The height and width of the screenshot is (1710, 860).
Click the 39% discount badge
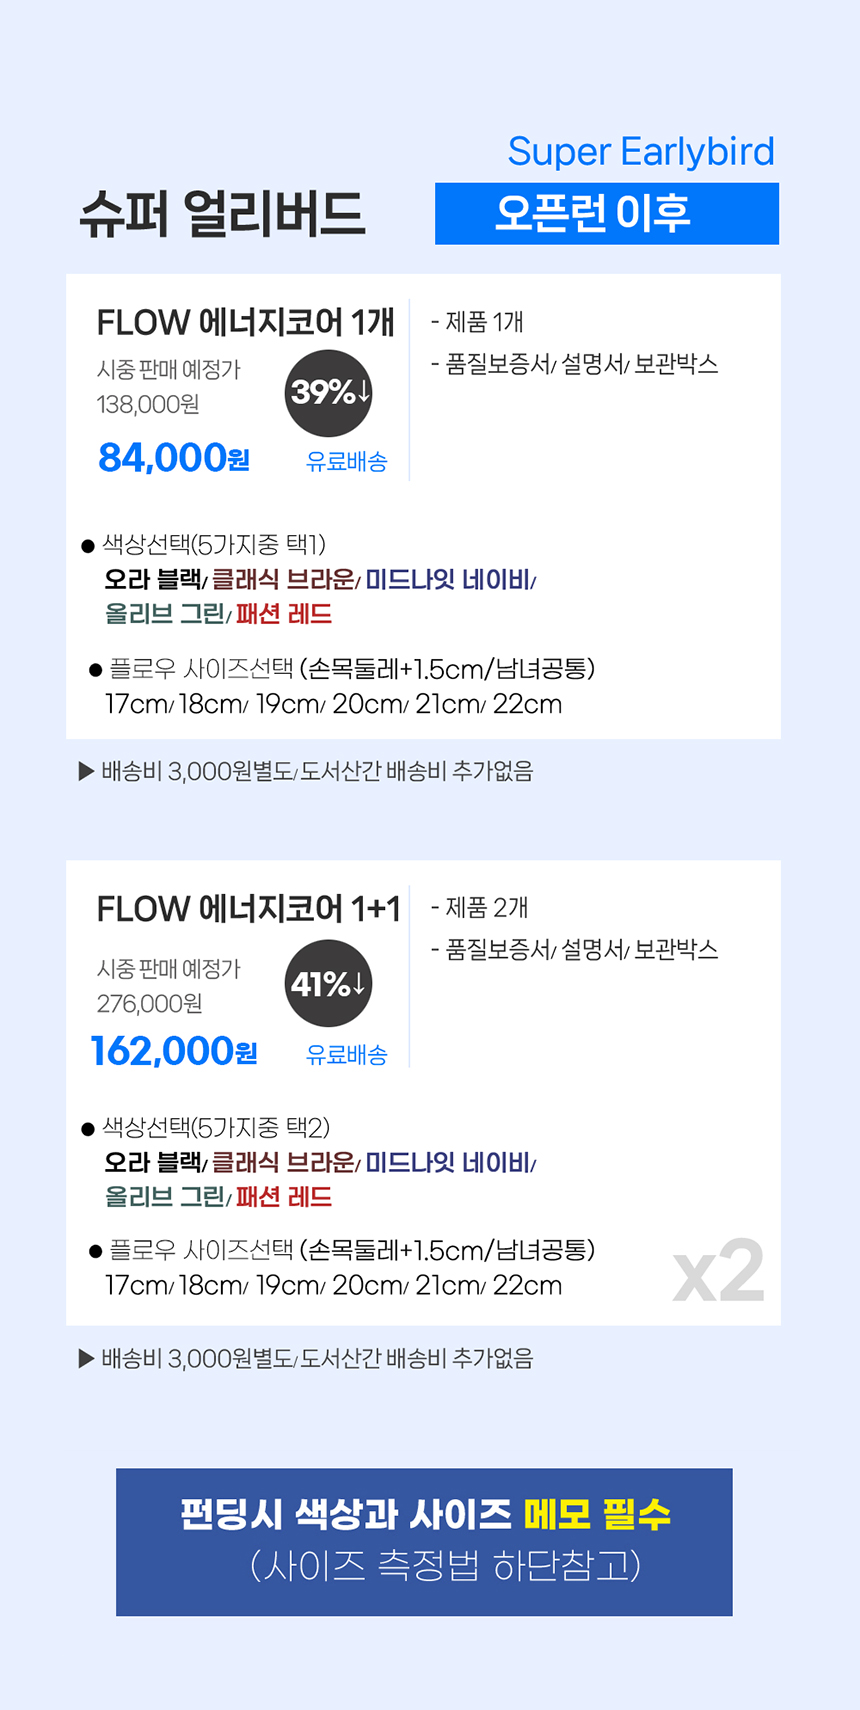click(329, 392)
